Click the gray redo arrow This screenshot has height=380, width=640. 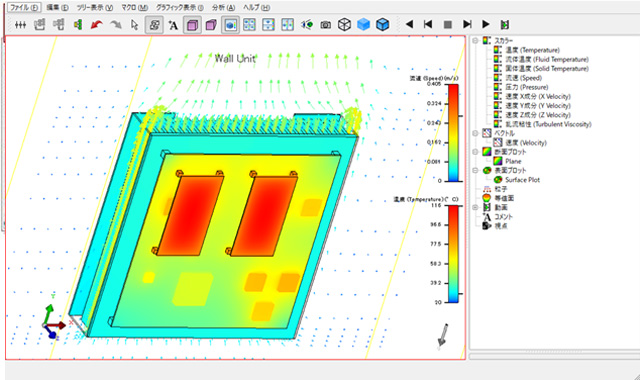pos(116,25)
